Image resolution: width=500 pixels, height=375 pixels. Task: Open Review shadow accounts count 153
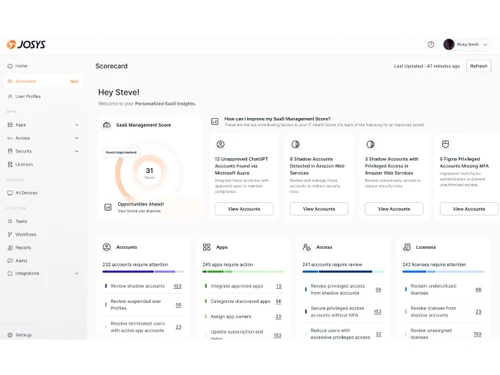coord(177,286)
